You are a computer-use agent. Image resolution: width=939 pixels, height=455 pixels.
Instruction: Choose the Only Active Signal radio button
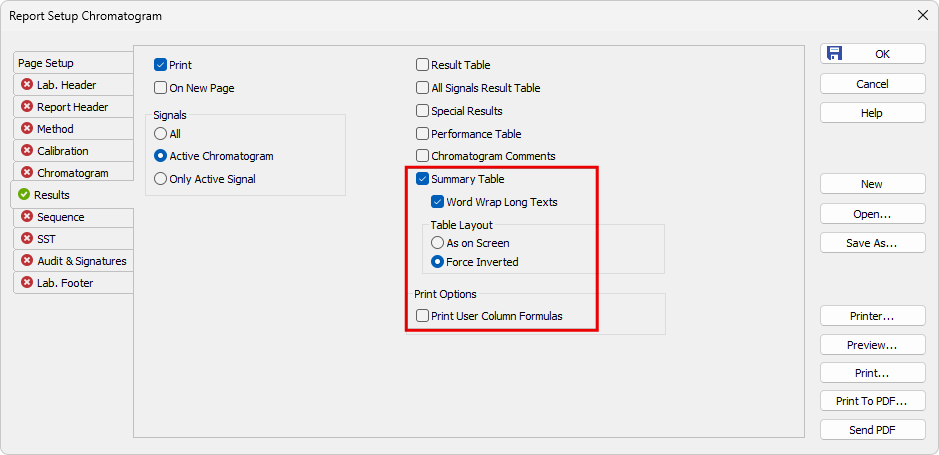point(160,178)
